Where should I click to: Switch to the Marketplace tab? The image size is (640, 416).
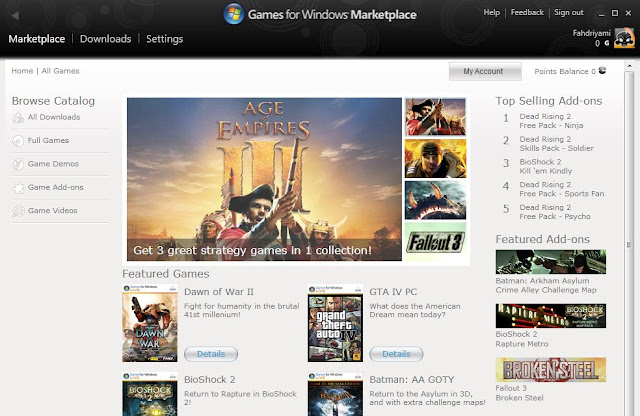(x=37, y=39)
